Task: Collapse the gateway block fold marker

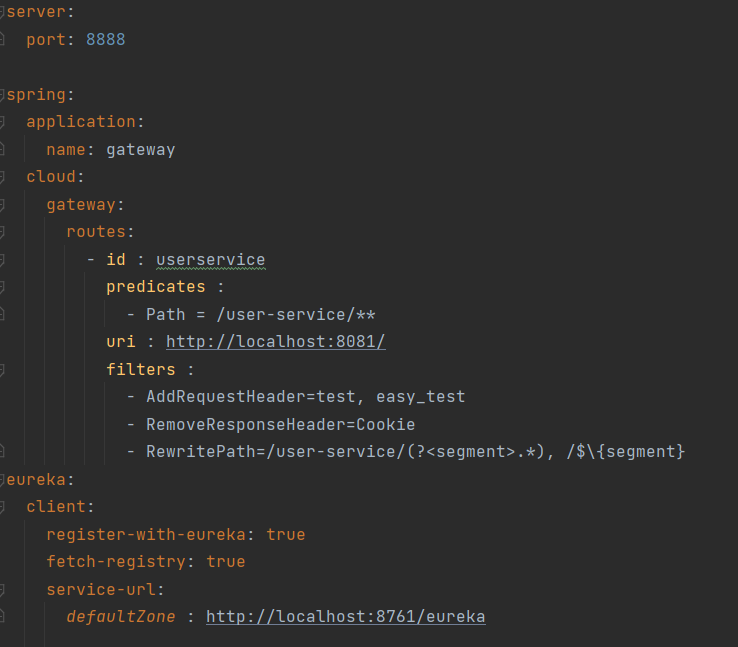Action: pos(2,205)
